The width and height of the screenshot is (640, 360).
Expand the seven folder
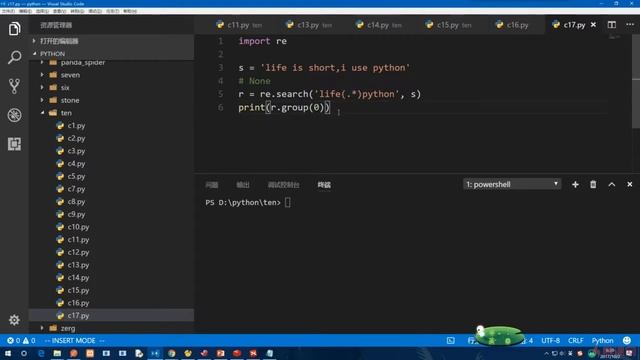[70, 75]
